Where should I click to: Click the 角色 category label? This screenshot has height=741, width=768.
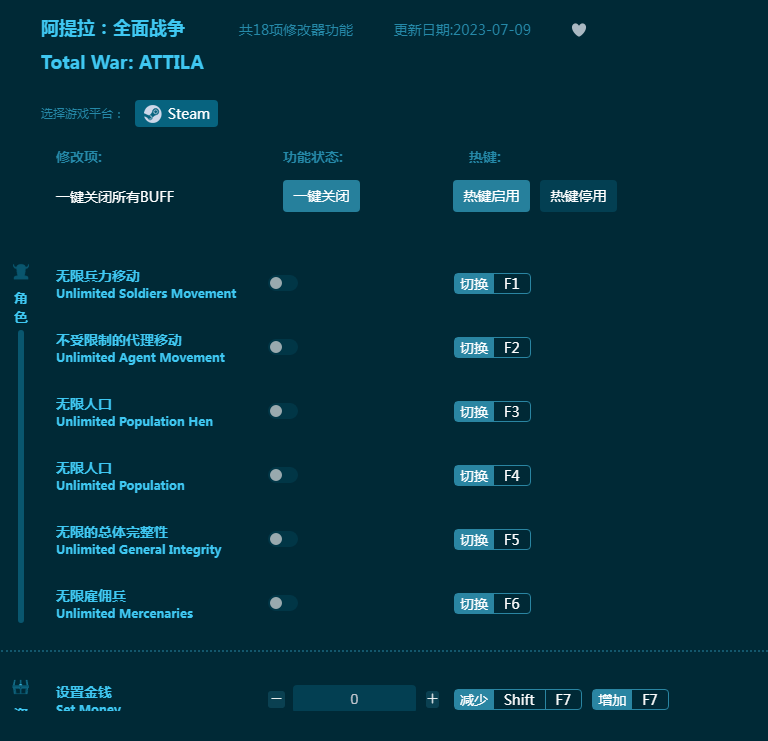tap(21, 308)
